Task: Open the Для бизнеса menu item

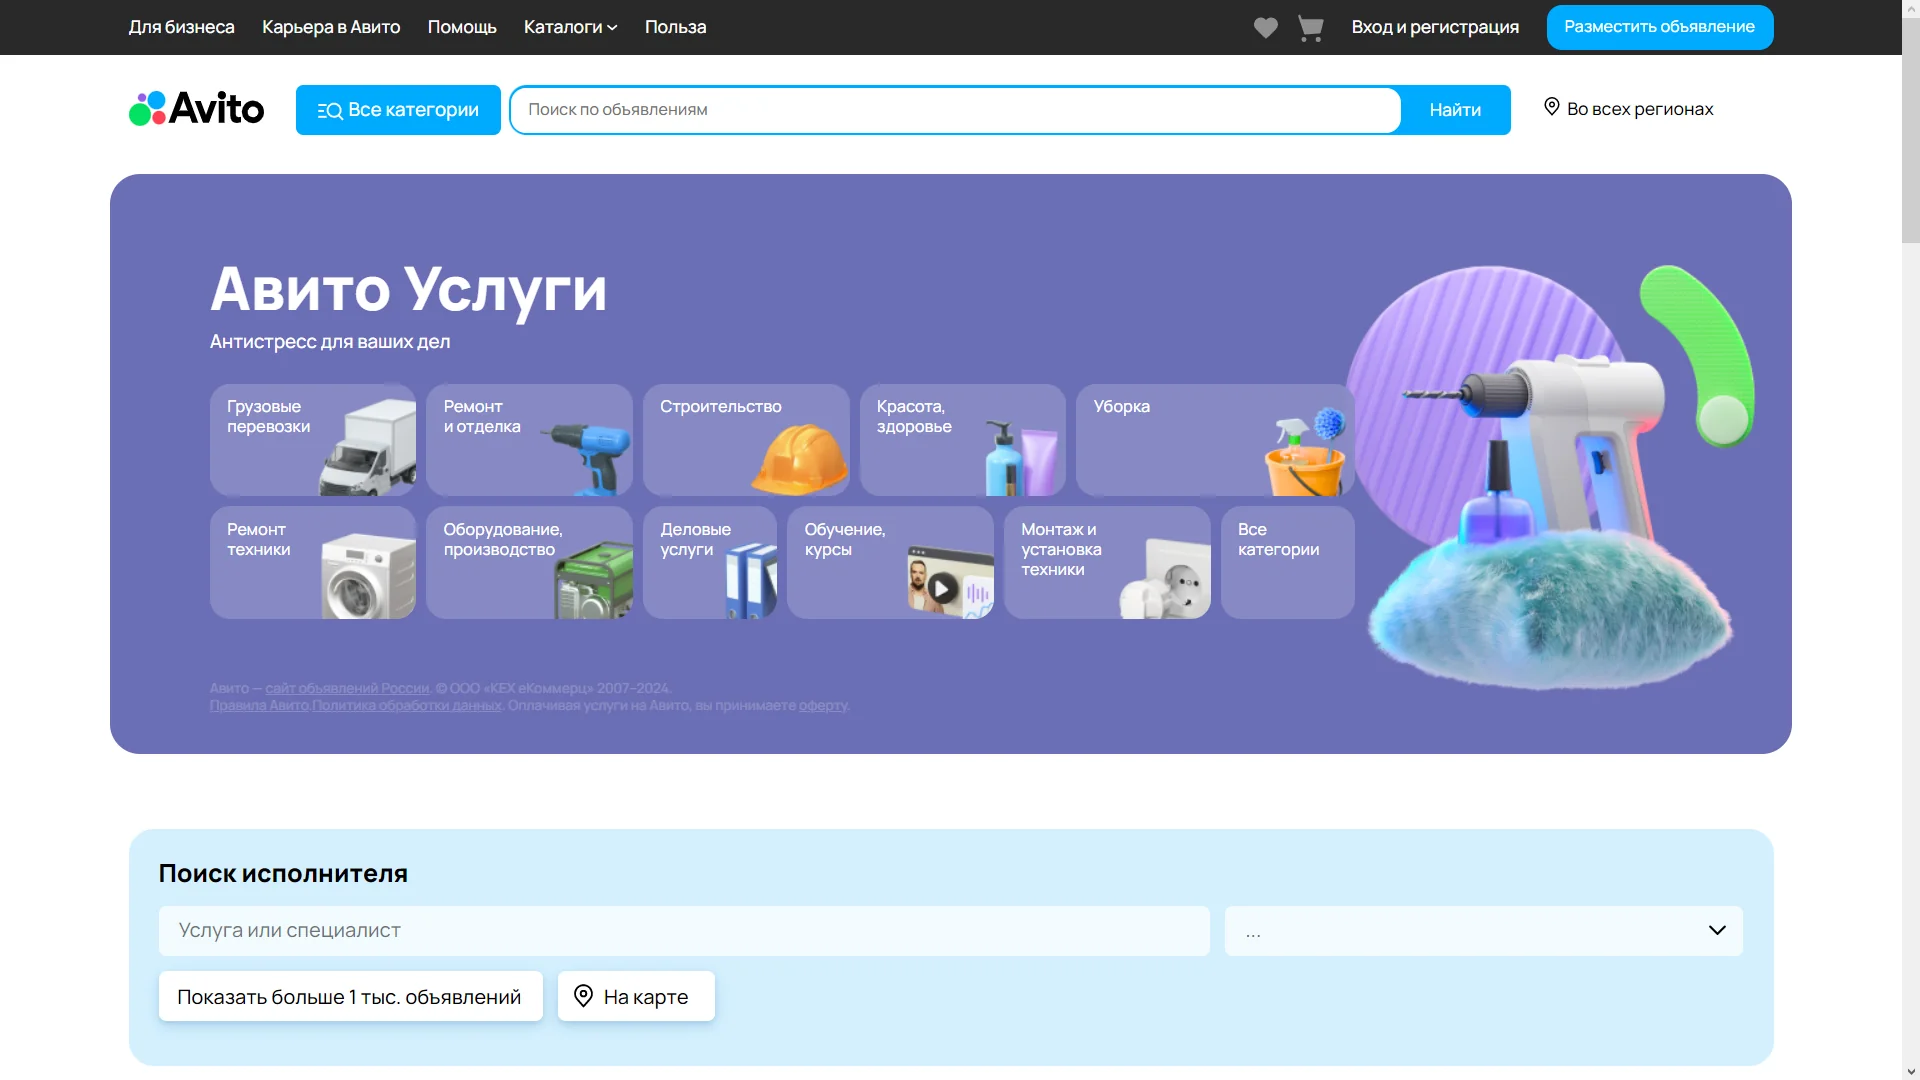Action: (x=181, y=27)
